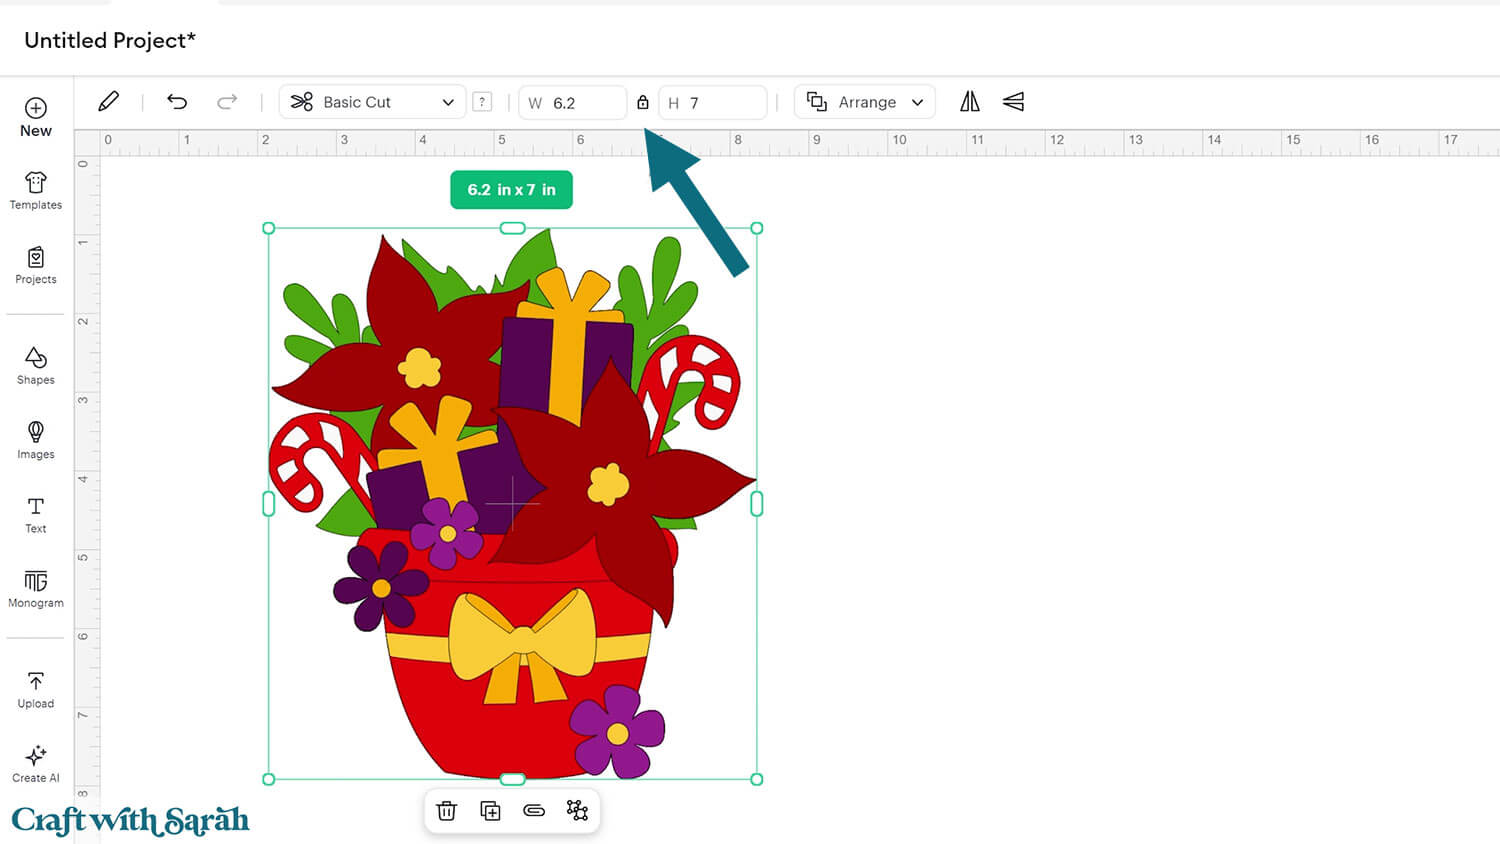
Task: Click the Attach paperclip icon
Action: click(534, 811)
